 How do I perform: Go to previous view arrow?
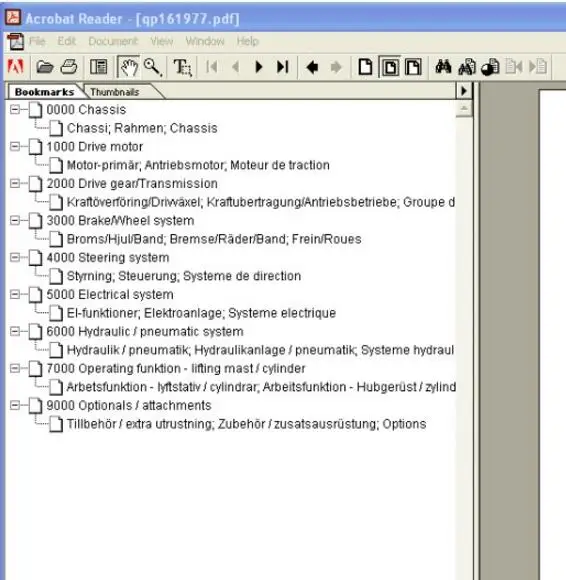point(312,67)
